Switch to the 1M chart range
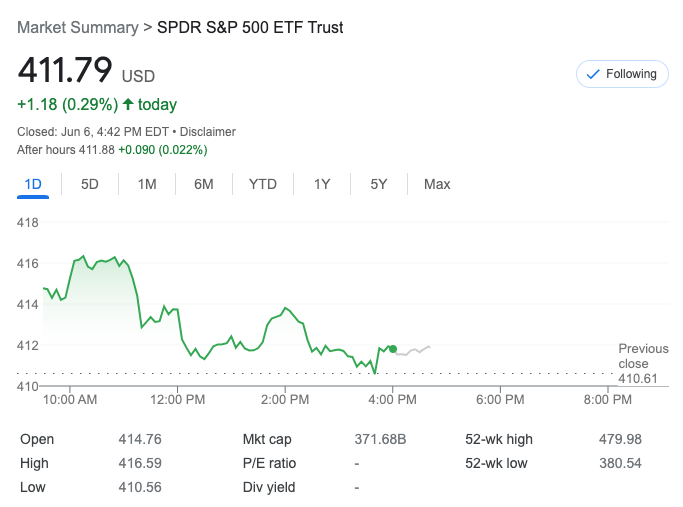Viewport: 683px width, 507px height. pyautogui.click(x=147, y=184)
